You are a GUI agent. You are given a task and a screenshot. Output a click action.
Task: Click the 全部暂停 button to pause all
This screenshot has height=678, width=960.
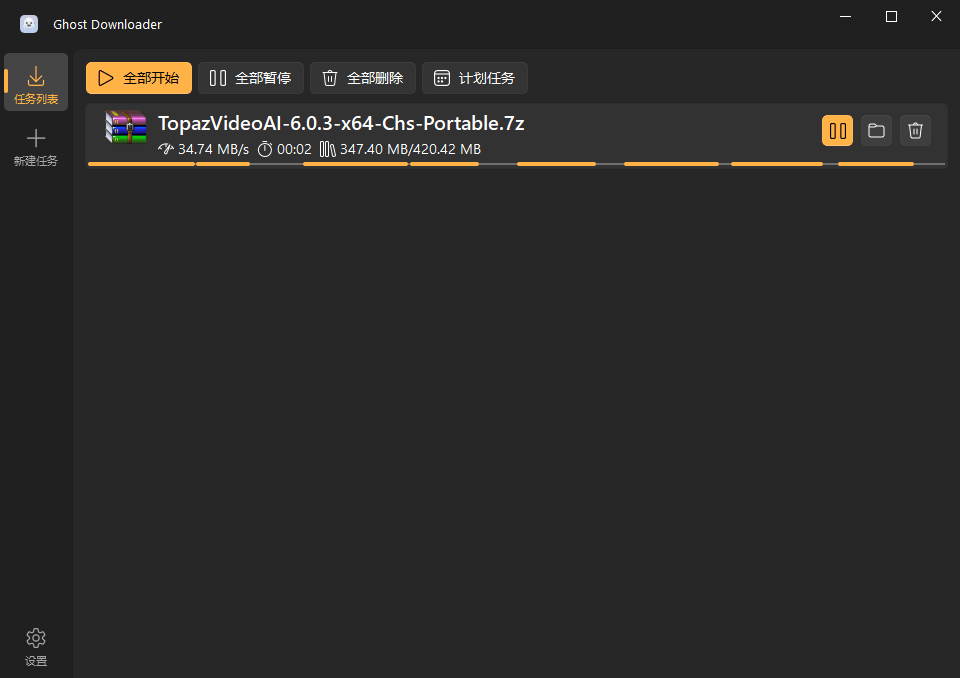(x=251, y=77)
